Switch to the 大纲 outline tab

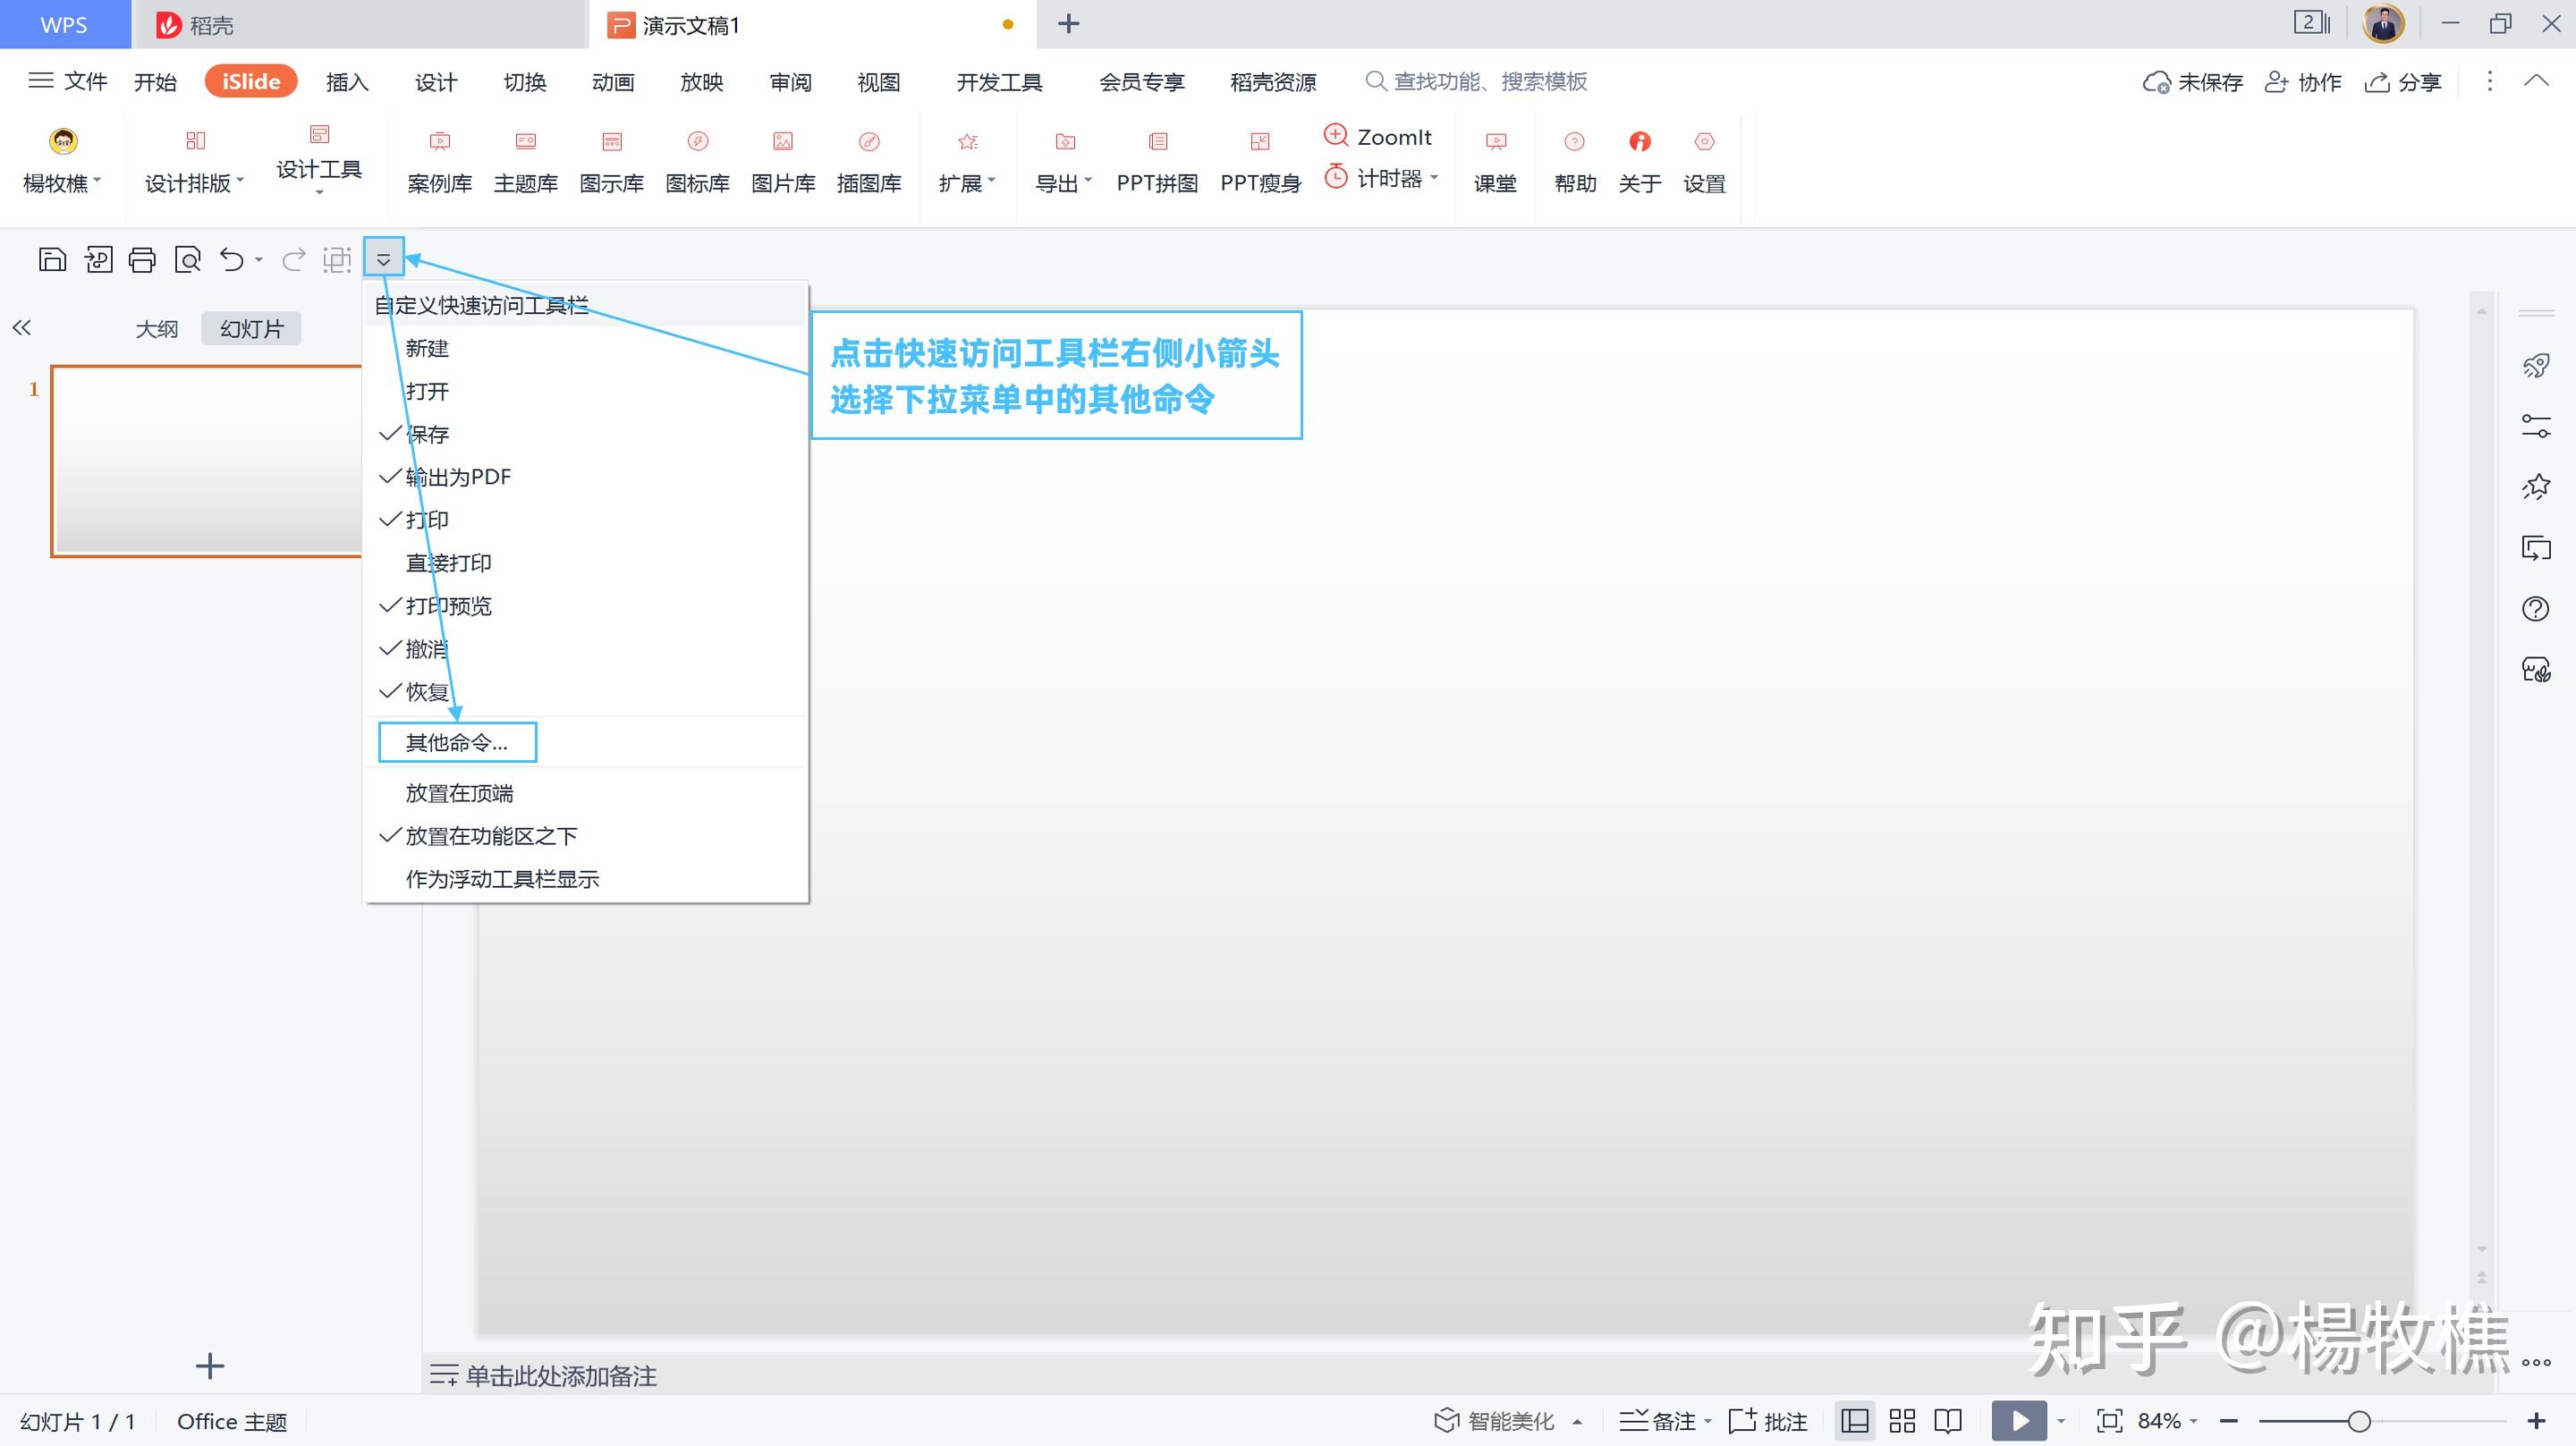[x=156, y=328]
